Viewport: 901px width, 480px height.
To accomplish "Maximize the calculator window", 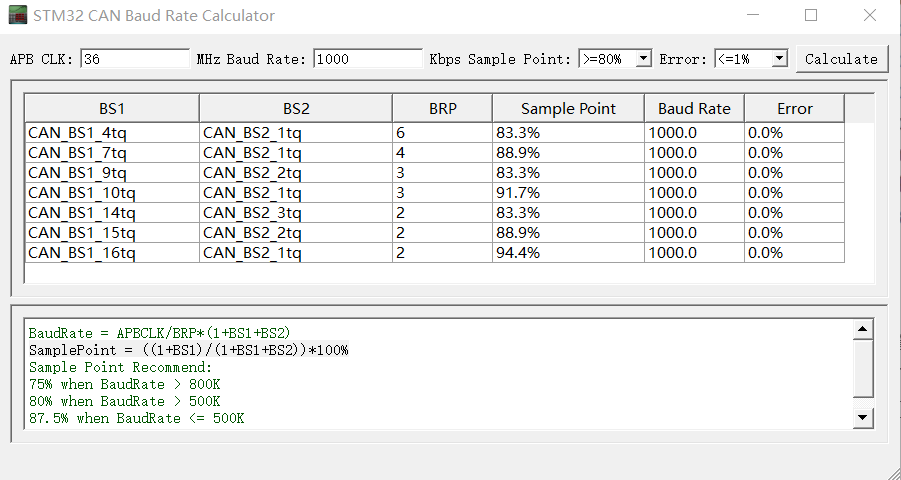I will click(811, 16).
